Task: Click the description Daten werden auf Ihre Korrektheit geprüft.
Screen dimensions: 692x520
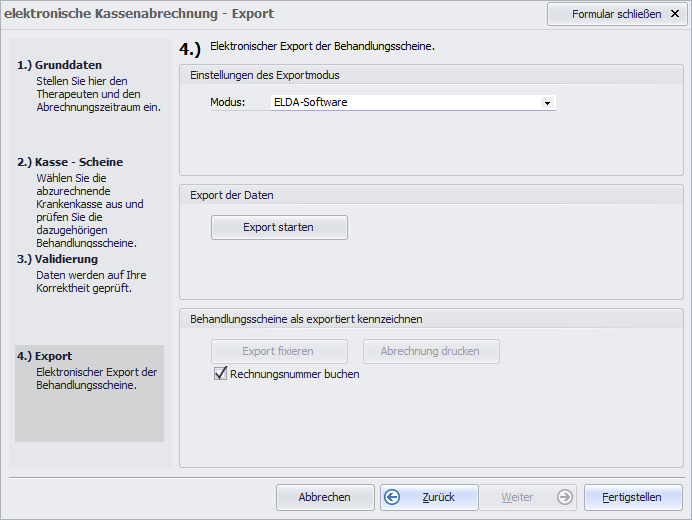Action: tap(91, 282)
